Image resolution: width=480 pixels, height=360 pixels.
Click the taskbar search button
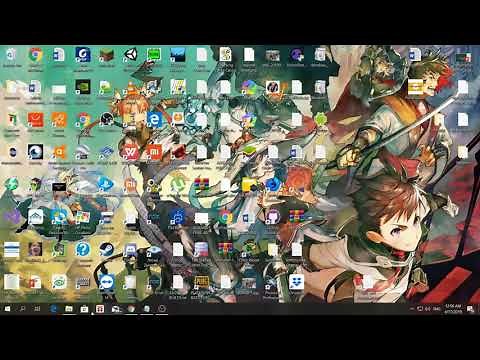pos(22,309)
